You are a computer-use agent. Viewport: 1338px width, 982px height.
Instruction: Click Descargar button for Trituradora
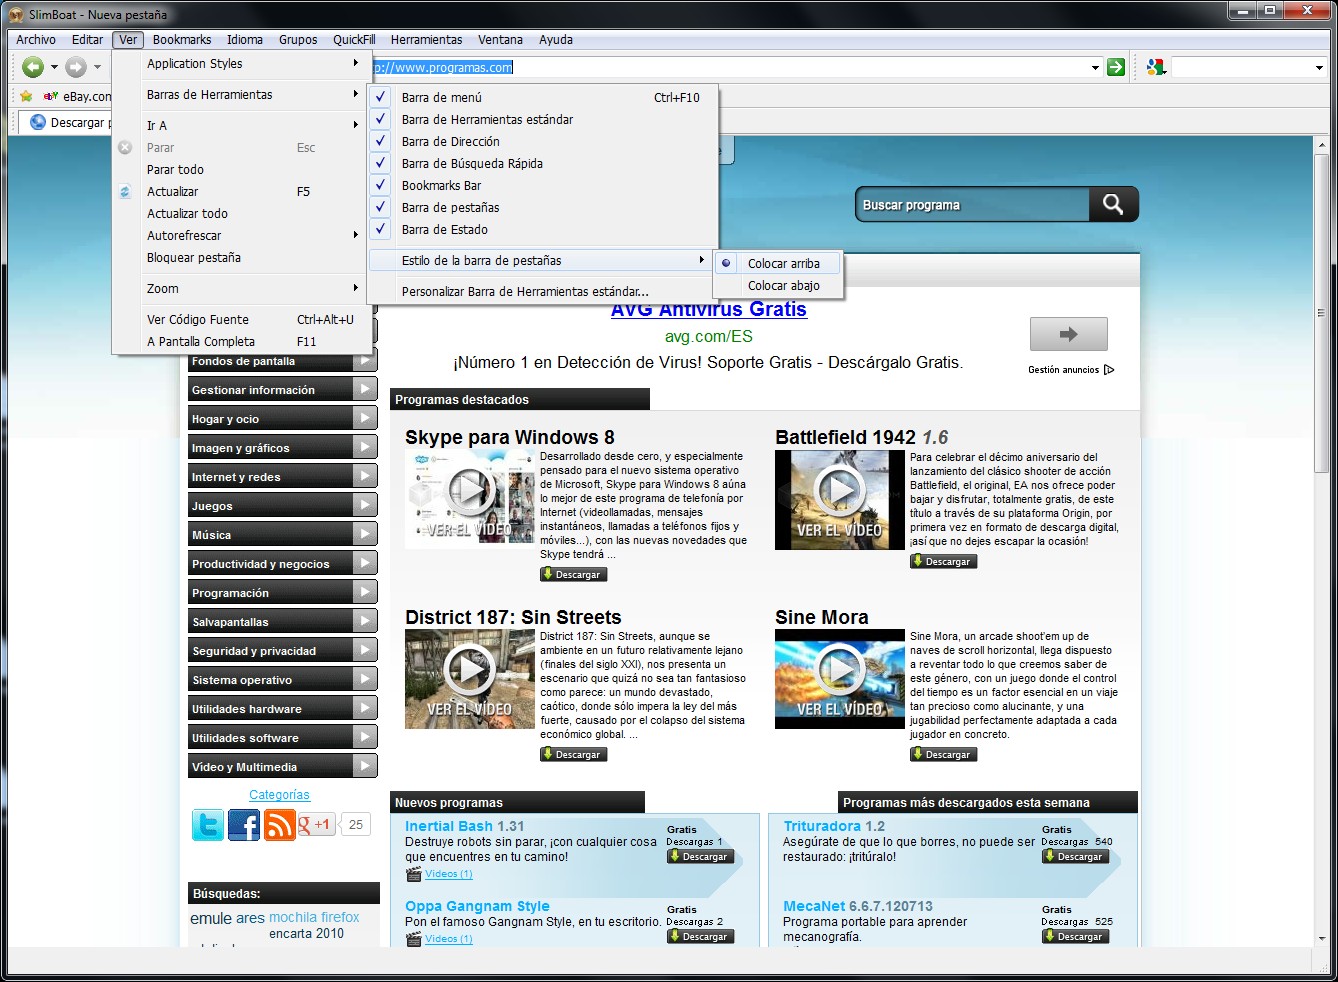point(1075,856)
